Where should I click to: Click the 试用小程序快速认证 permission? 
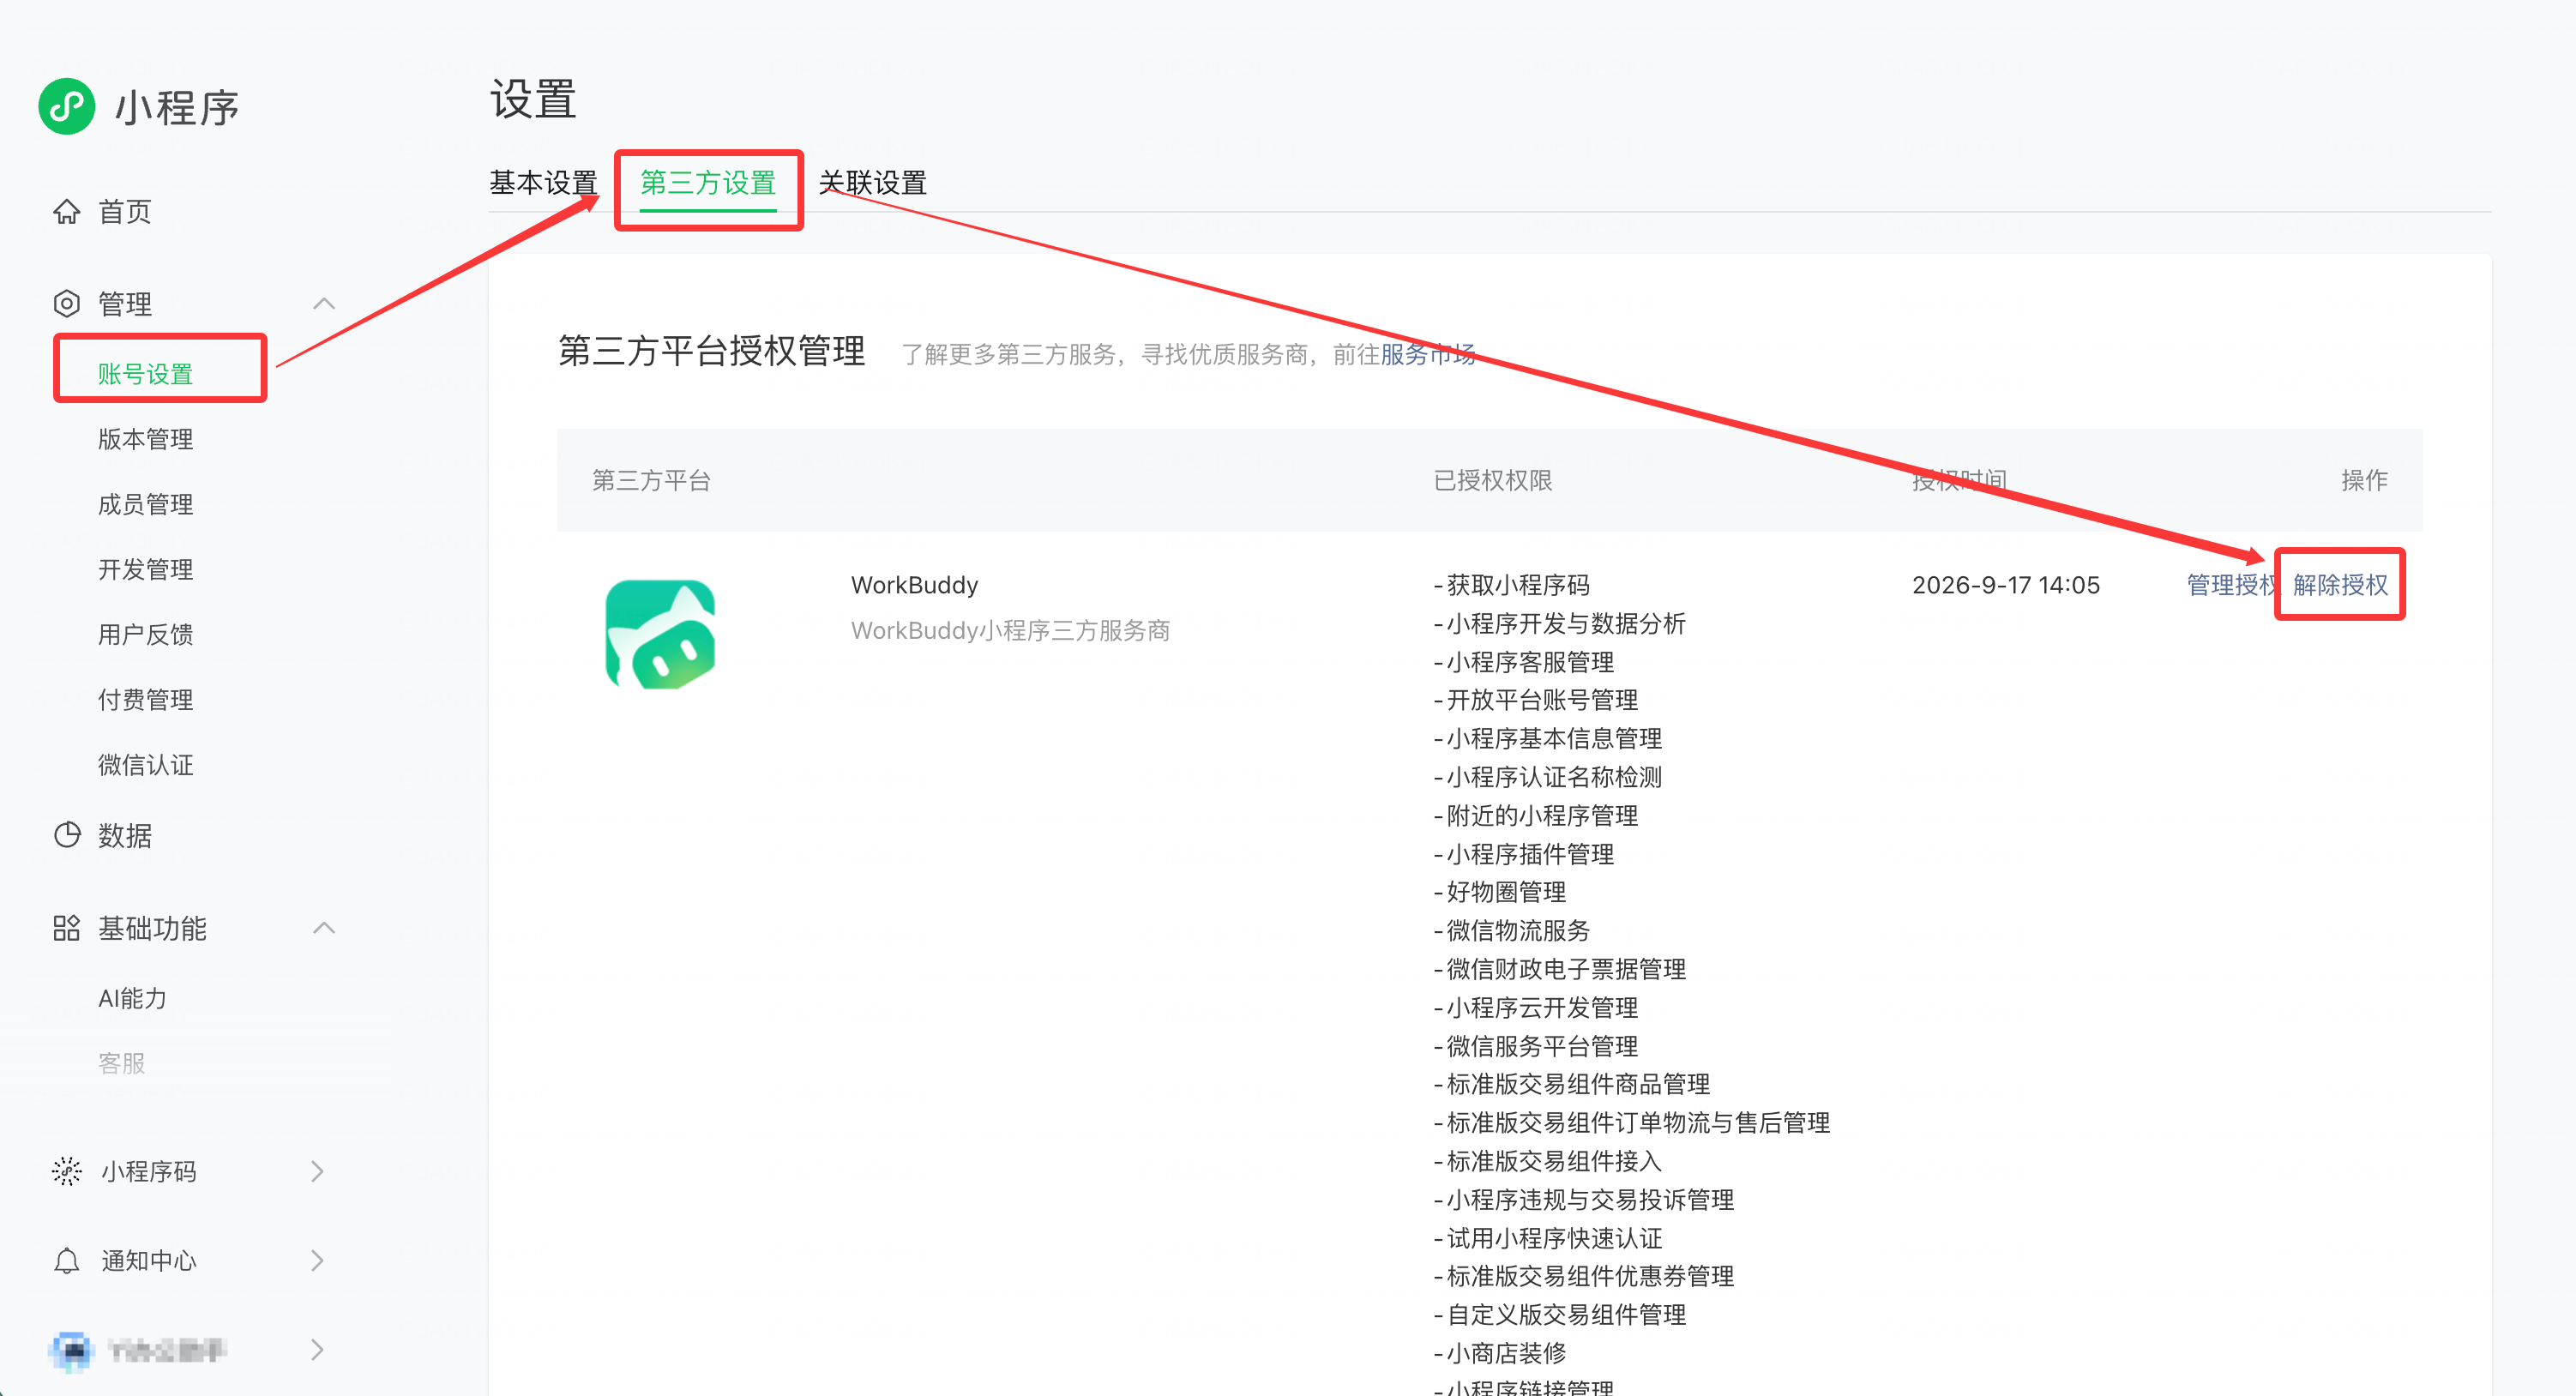pyautogui.click(x=1547, y=1238)
